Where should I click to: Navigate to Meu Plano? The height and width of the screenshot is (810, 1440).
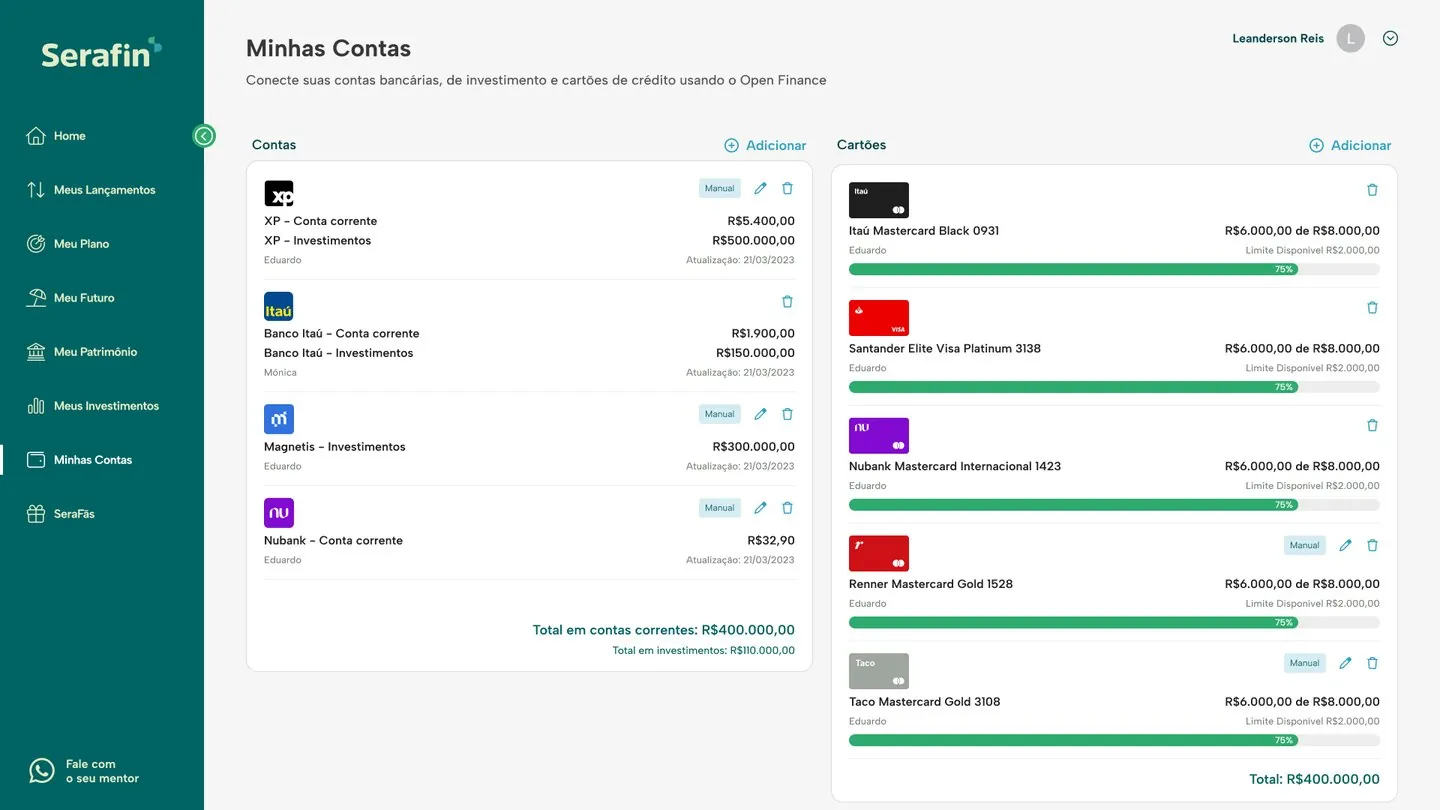point(68,244)
